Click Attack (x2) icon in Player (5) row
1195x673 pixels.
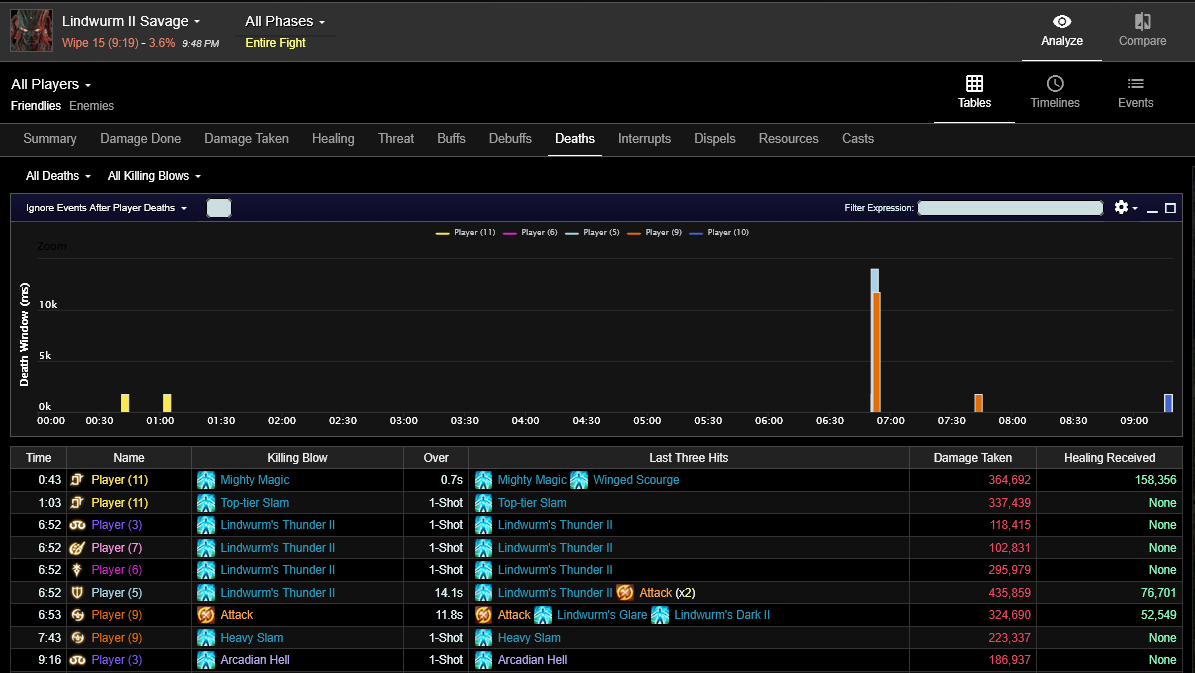625,593
